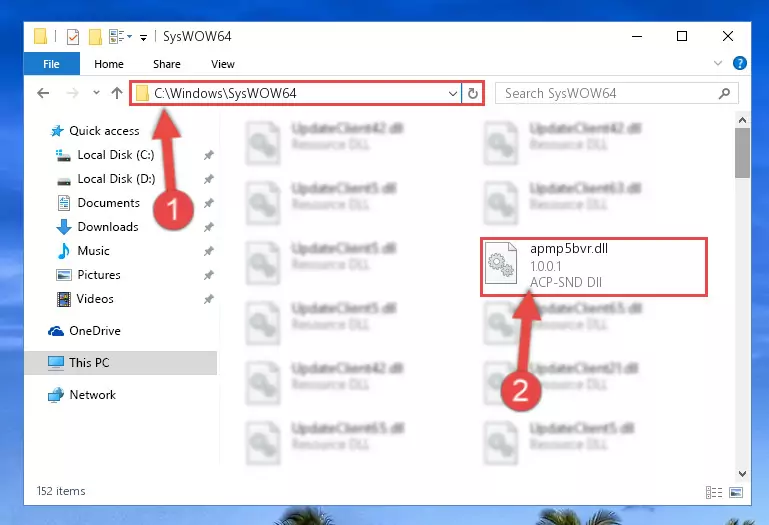Click the apmp5bvr.dll gear file icon
Image resolution: width=769 pixels, height=525 pixels.
tap(501, 263)
